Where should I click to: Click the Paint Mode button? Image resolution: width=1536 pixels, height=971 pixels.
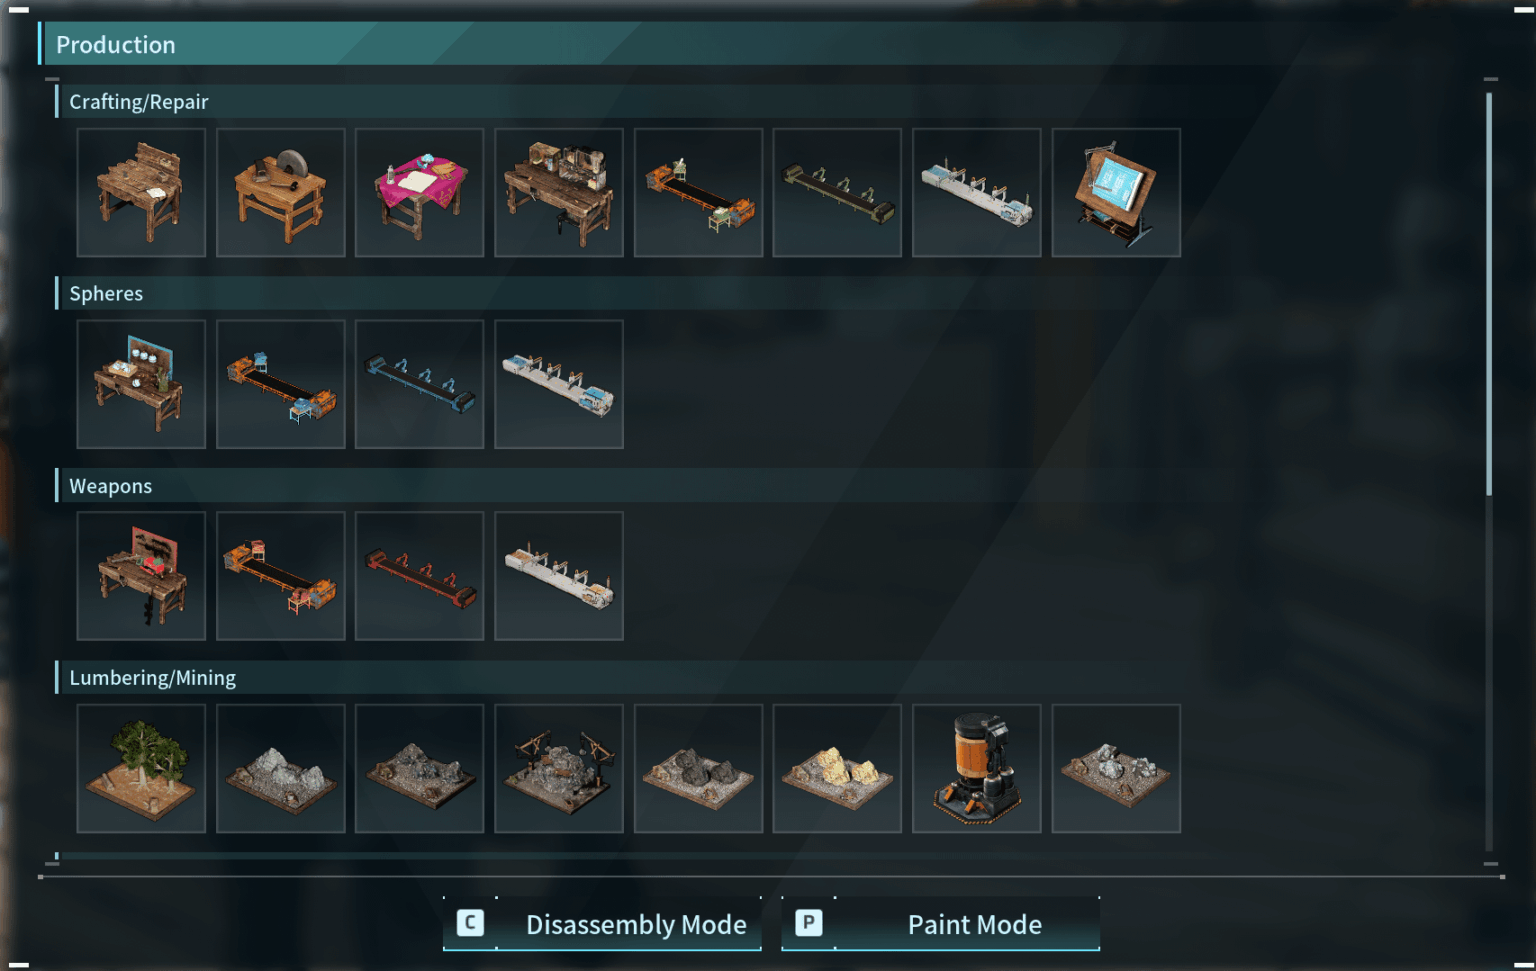click(940, 924)
